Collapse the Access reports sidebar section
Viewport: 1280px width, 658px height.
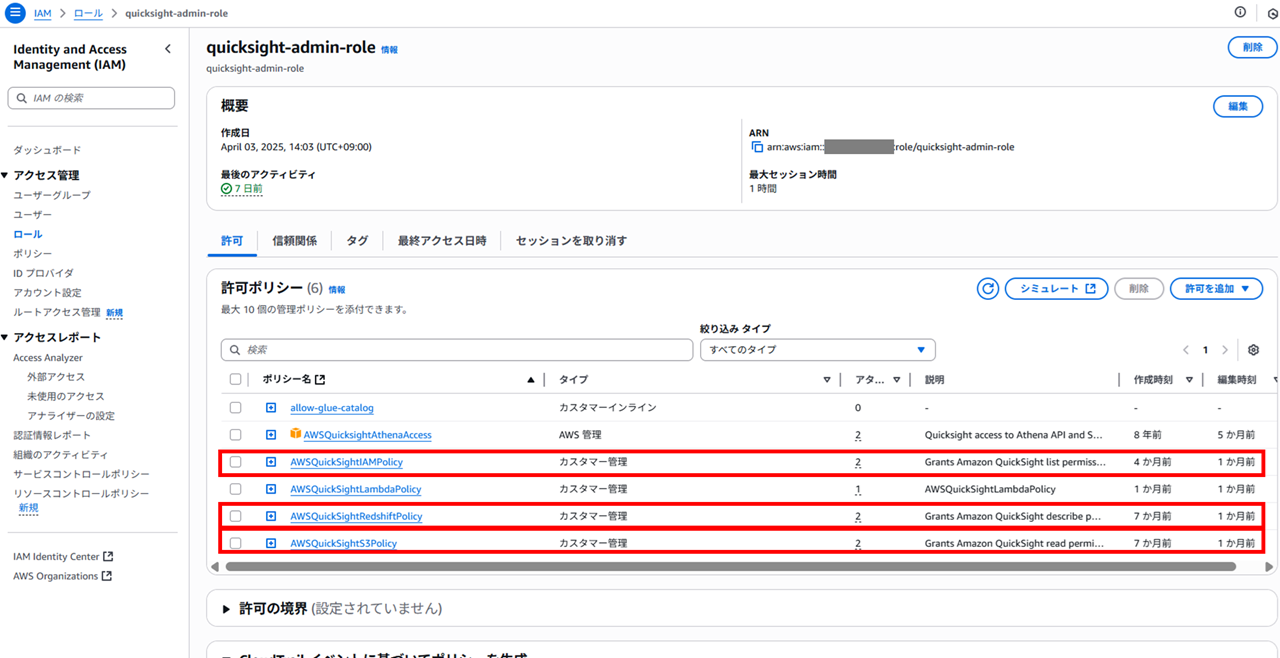[x=5, y=337]
